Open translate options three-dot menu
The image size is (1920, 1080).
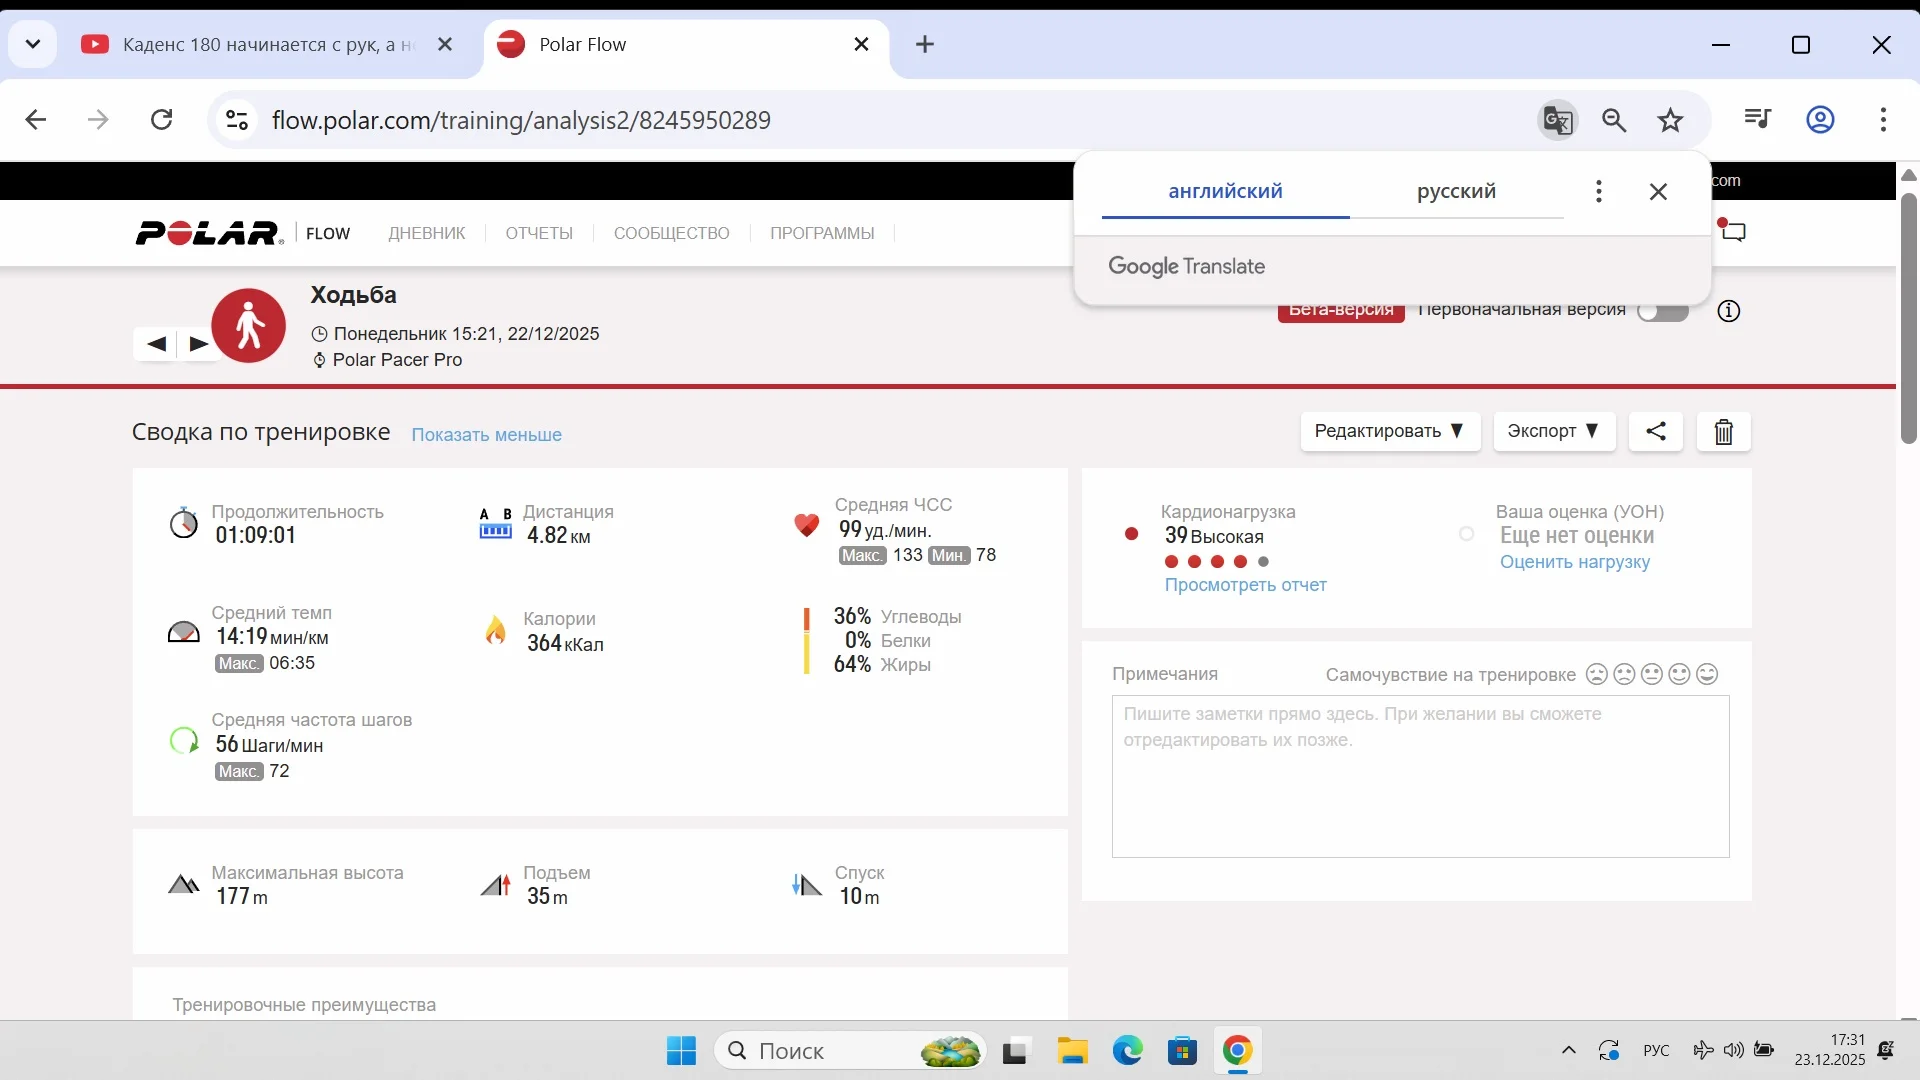tap(1598, 191)
